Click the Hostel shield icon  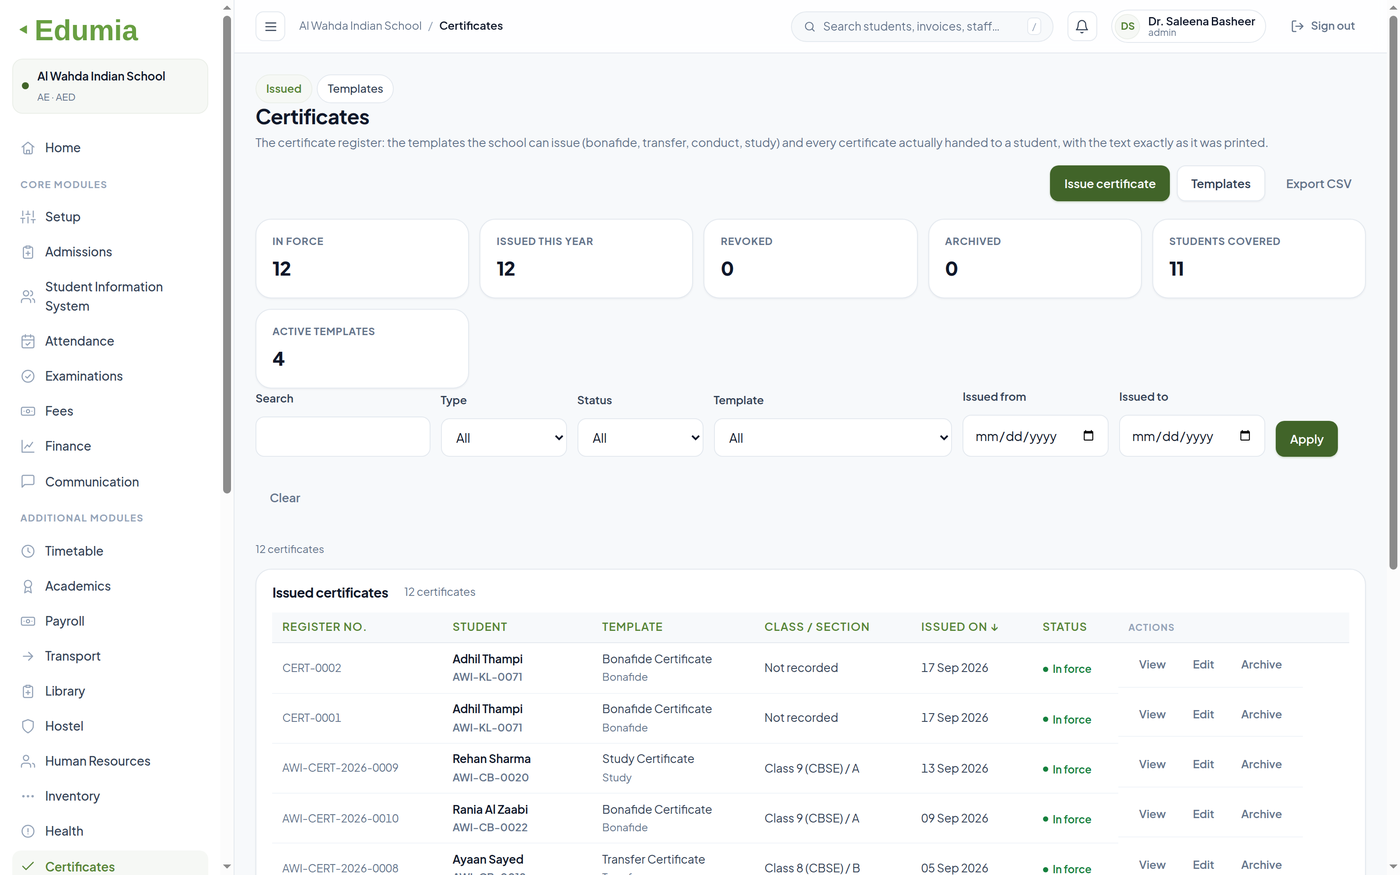coord(28,726)
